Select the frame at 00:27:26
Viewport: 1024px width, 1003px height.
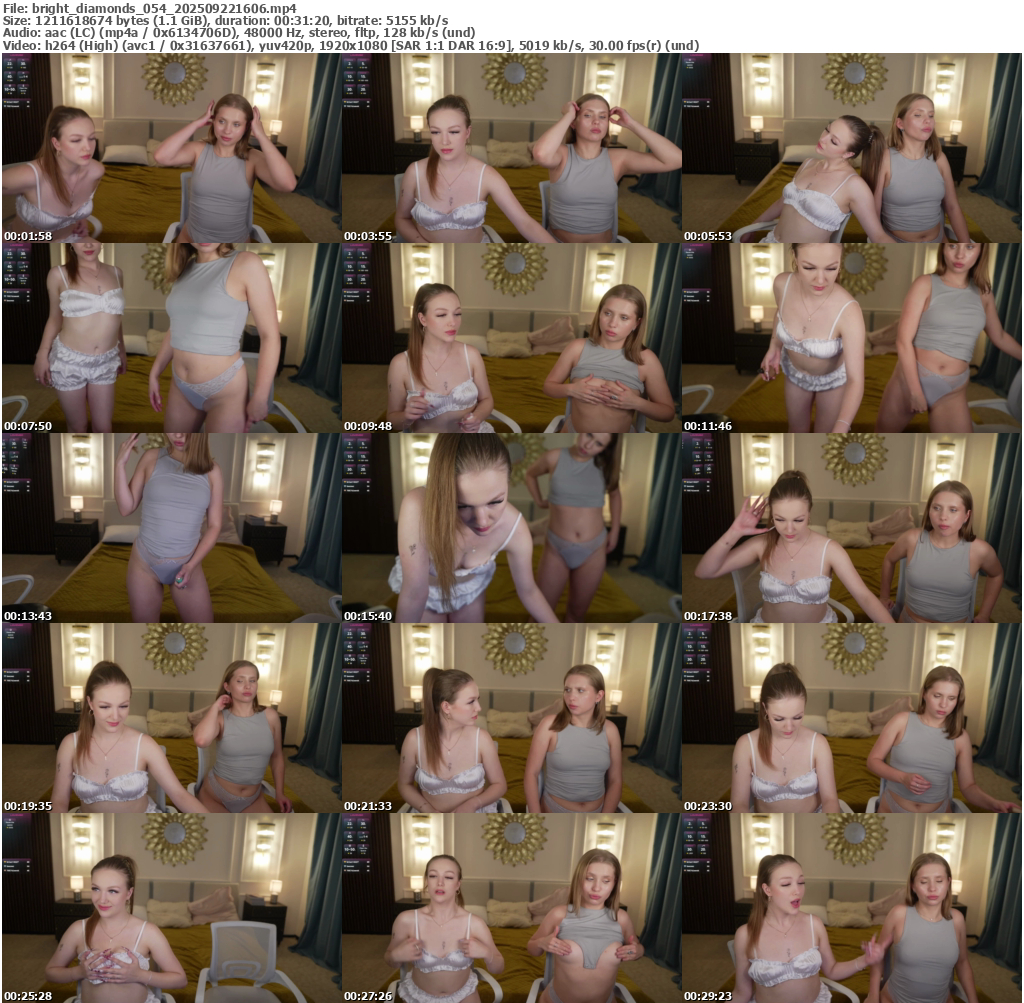point(511,908)
